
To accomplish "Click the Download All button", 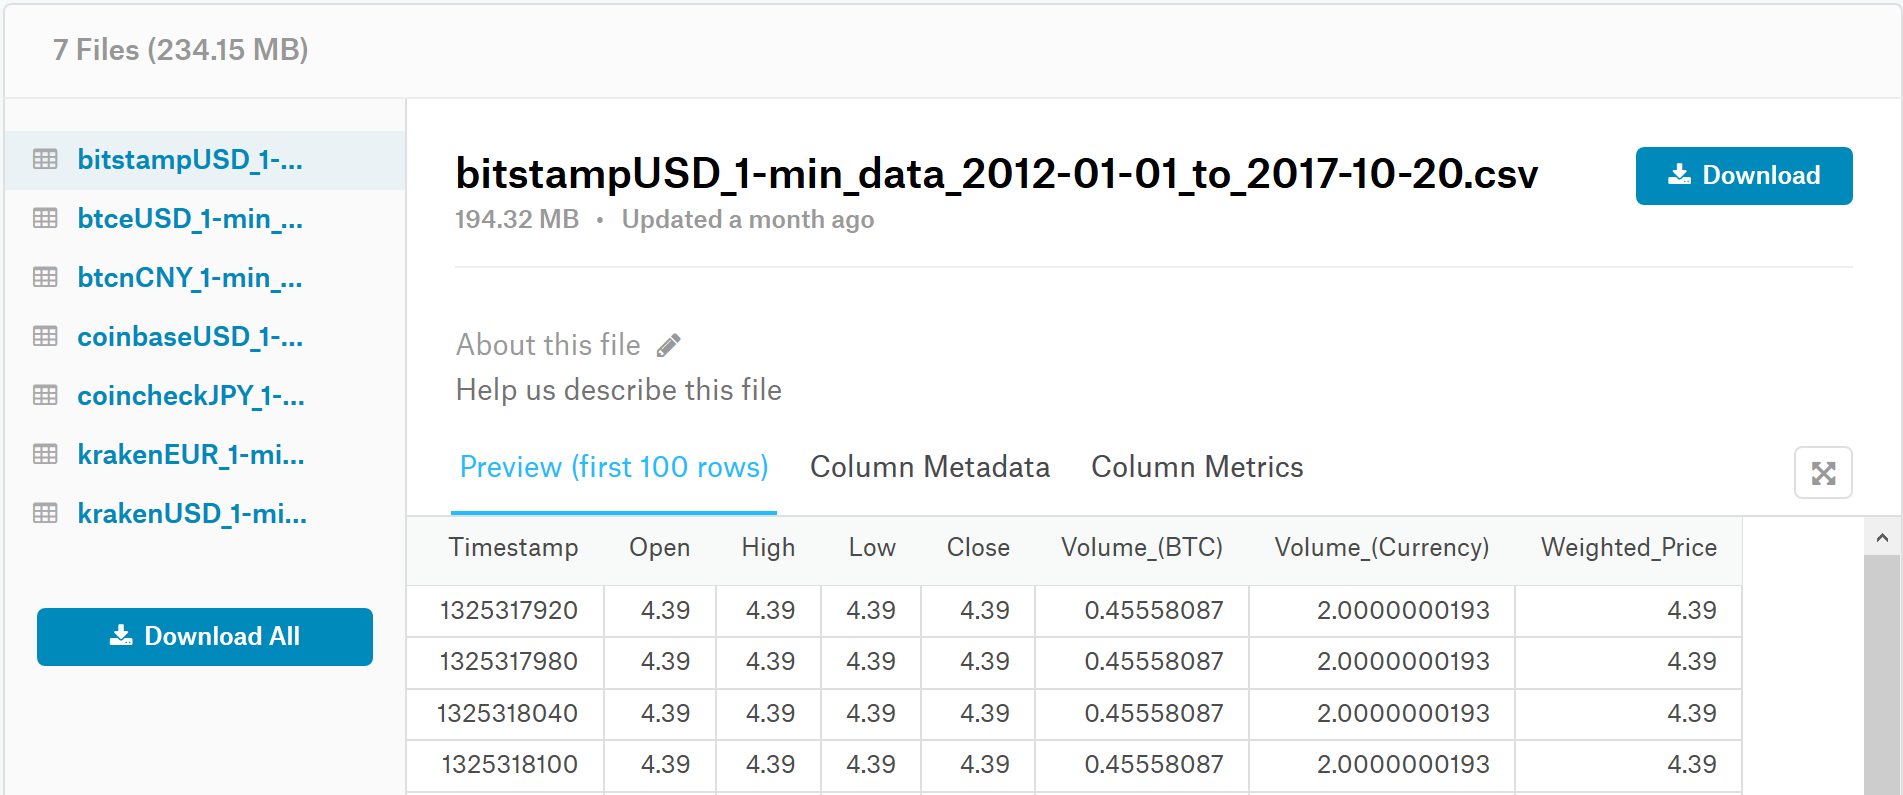I will pyautogui.click(x=205, y=637).
